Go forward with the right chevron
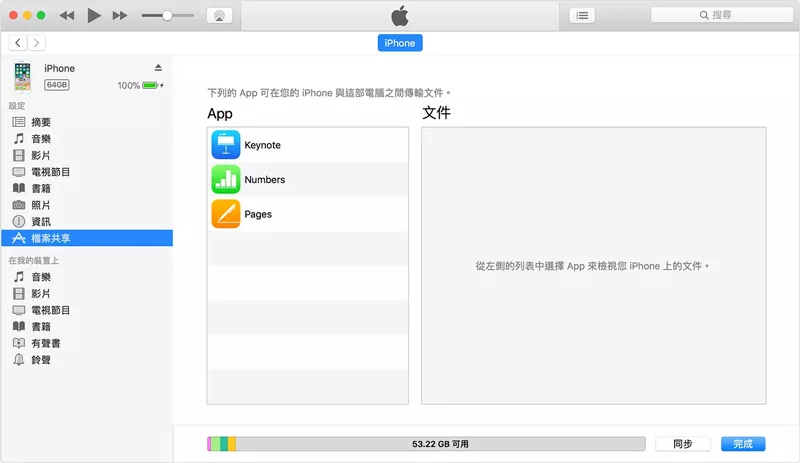Image resolution: width=800 pixels, height=463 pixels. (37, 43)
